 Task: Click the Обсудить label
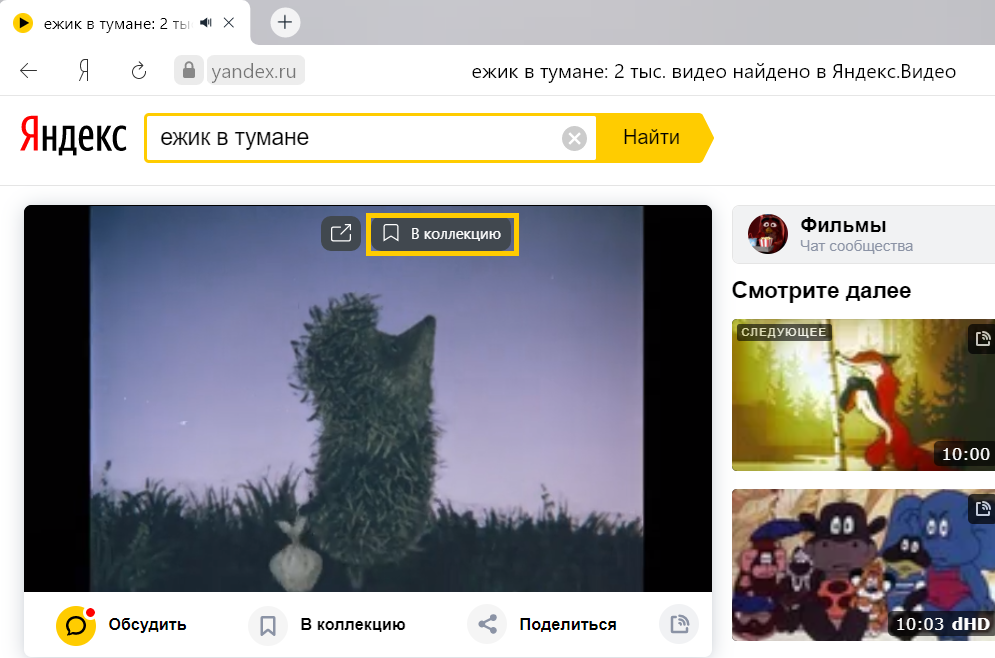(147, 625)
